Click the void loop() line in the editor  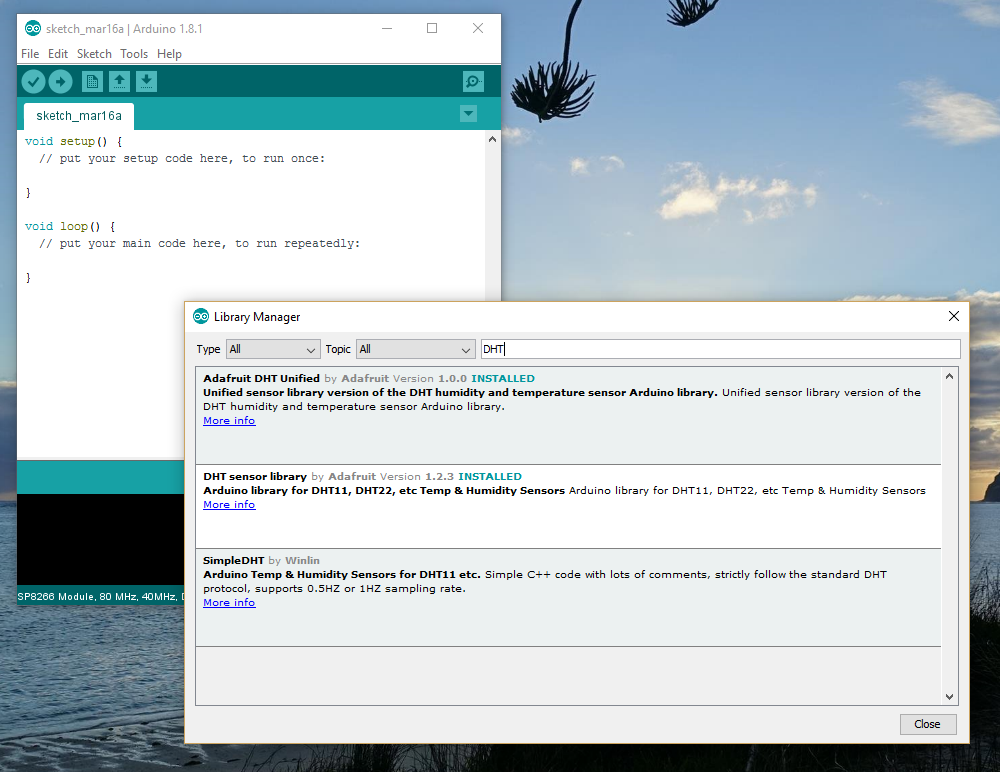70,226
